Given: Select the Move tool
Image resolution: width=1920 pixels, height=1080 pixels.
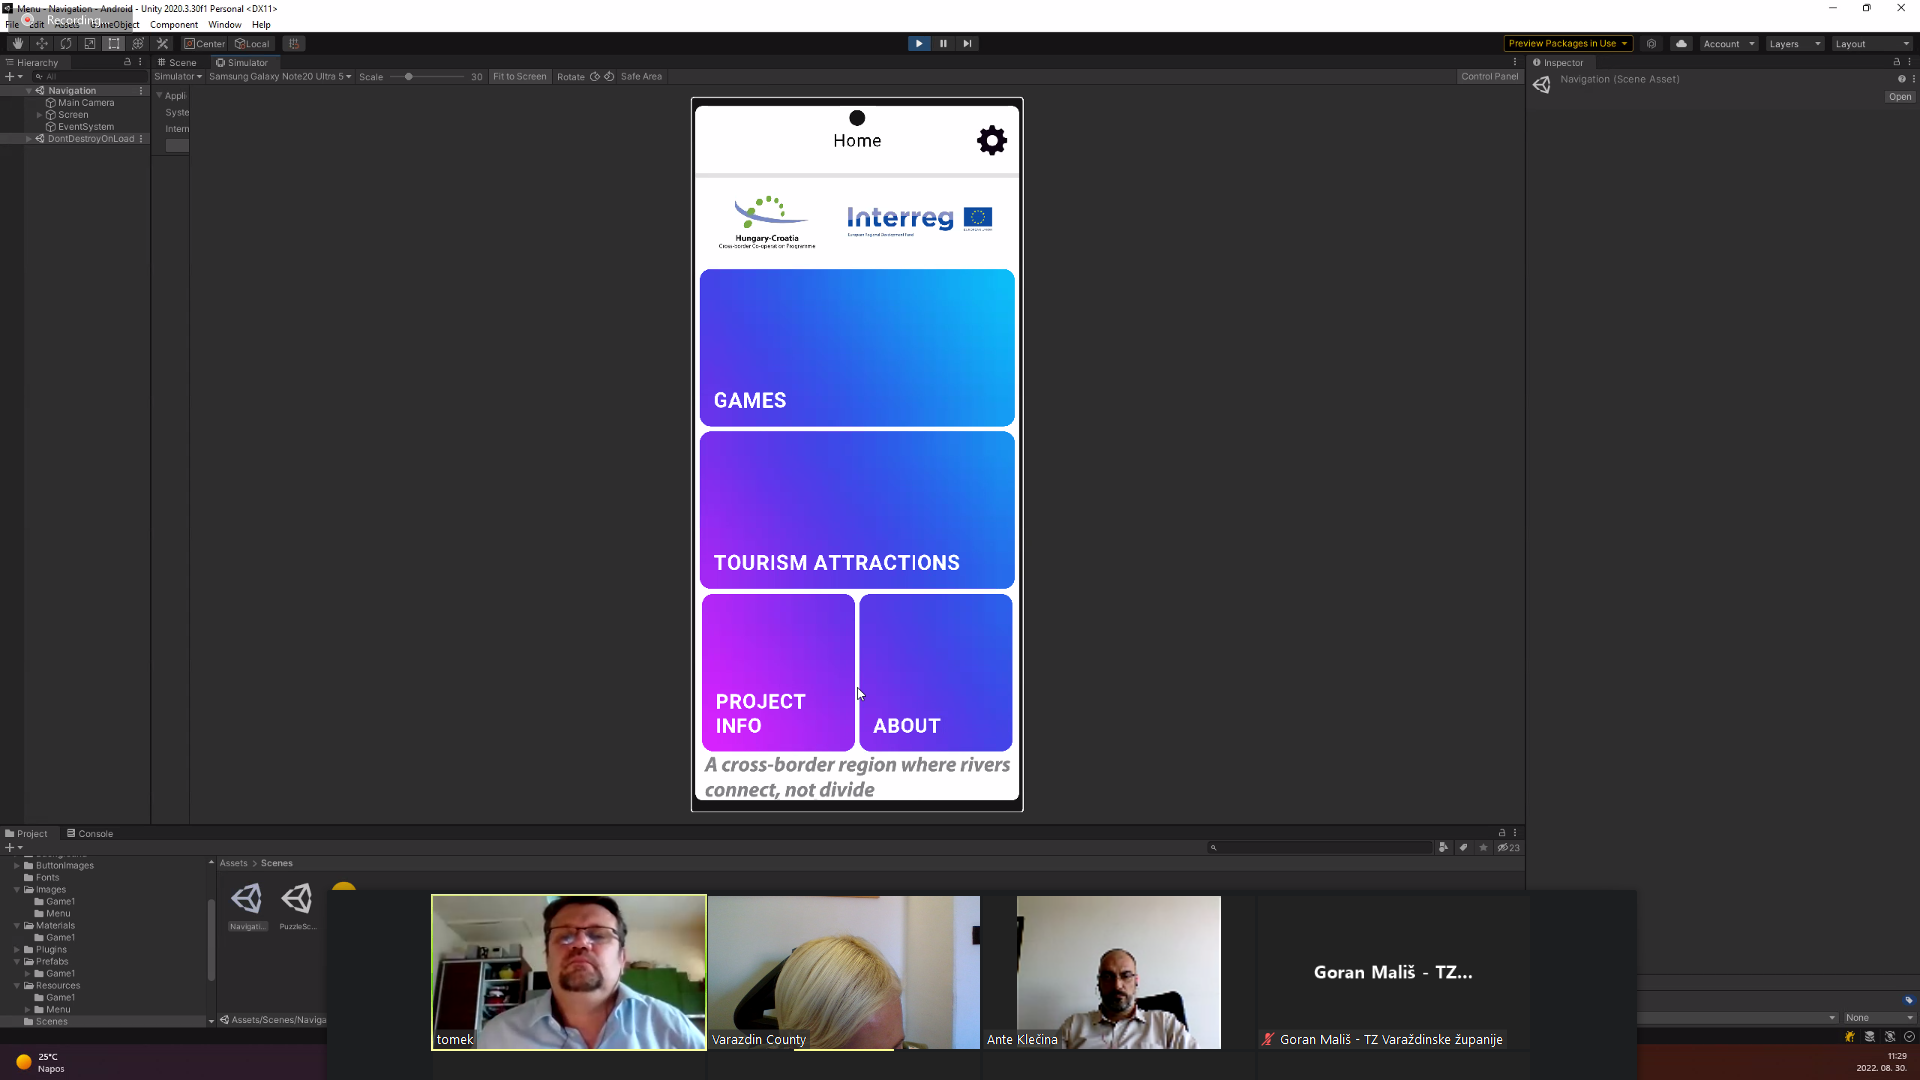Looking at the screenshot, I should coord(42,44).
